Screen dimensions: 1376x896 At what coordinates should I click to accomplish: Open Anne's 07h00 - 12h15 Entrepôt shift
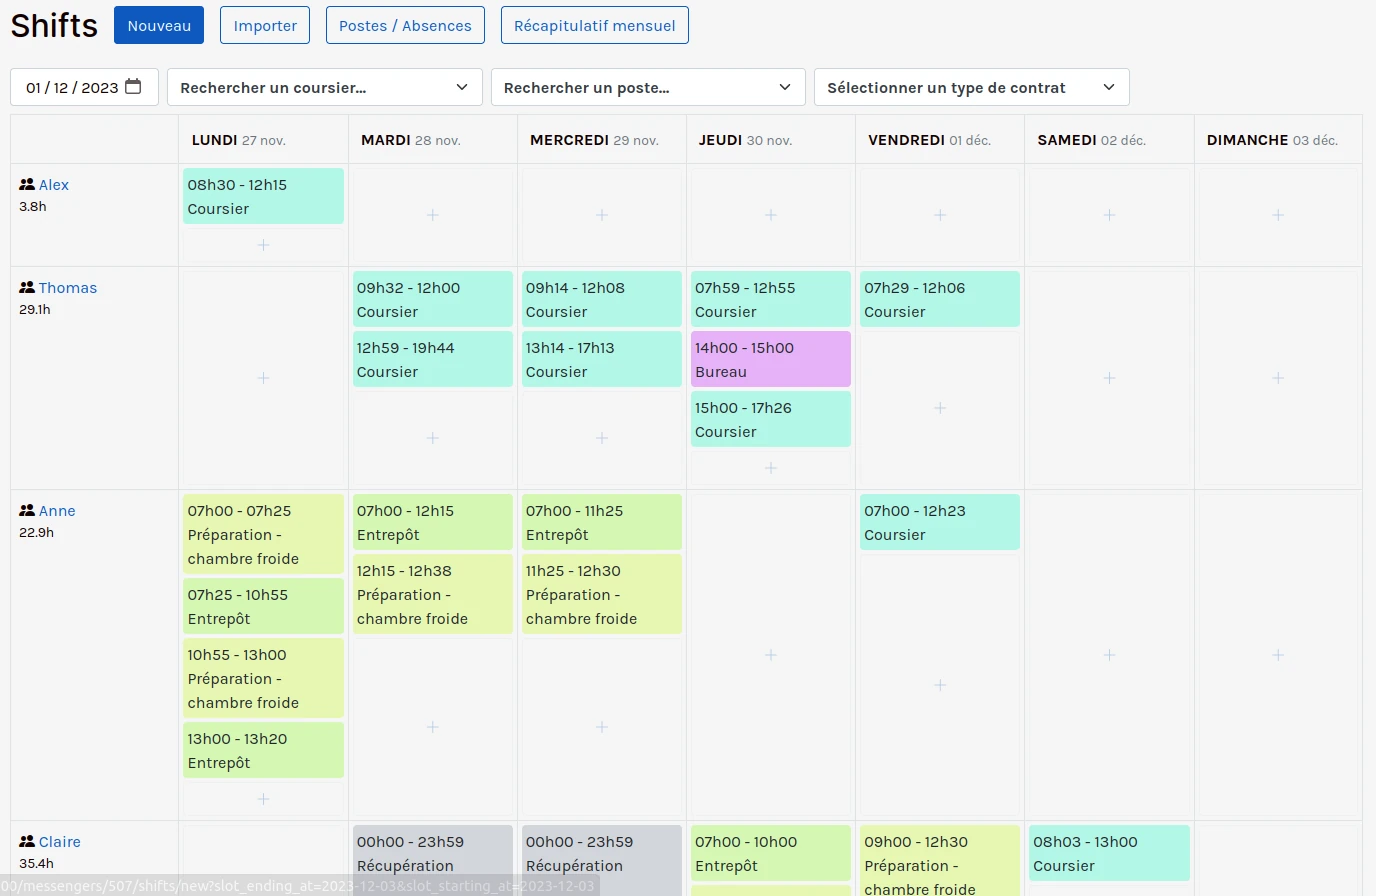click(432, 522)
